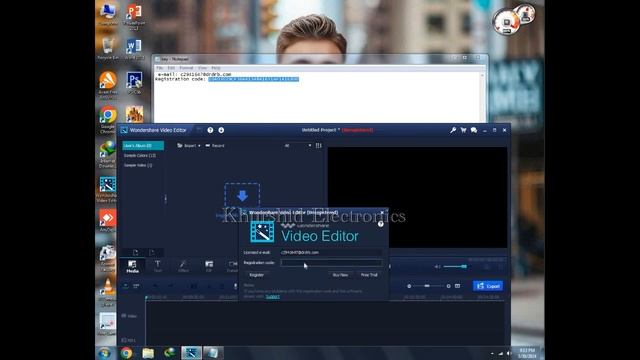The image size is (640, 360).
Task: Click the Record button
Action: click(215, 145)
